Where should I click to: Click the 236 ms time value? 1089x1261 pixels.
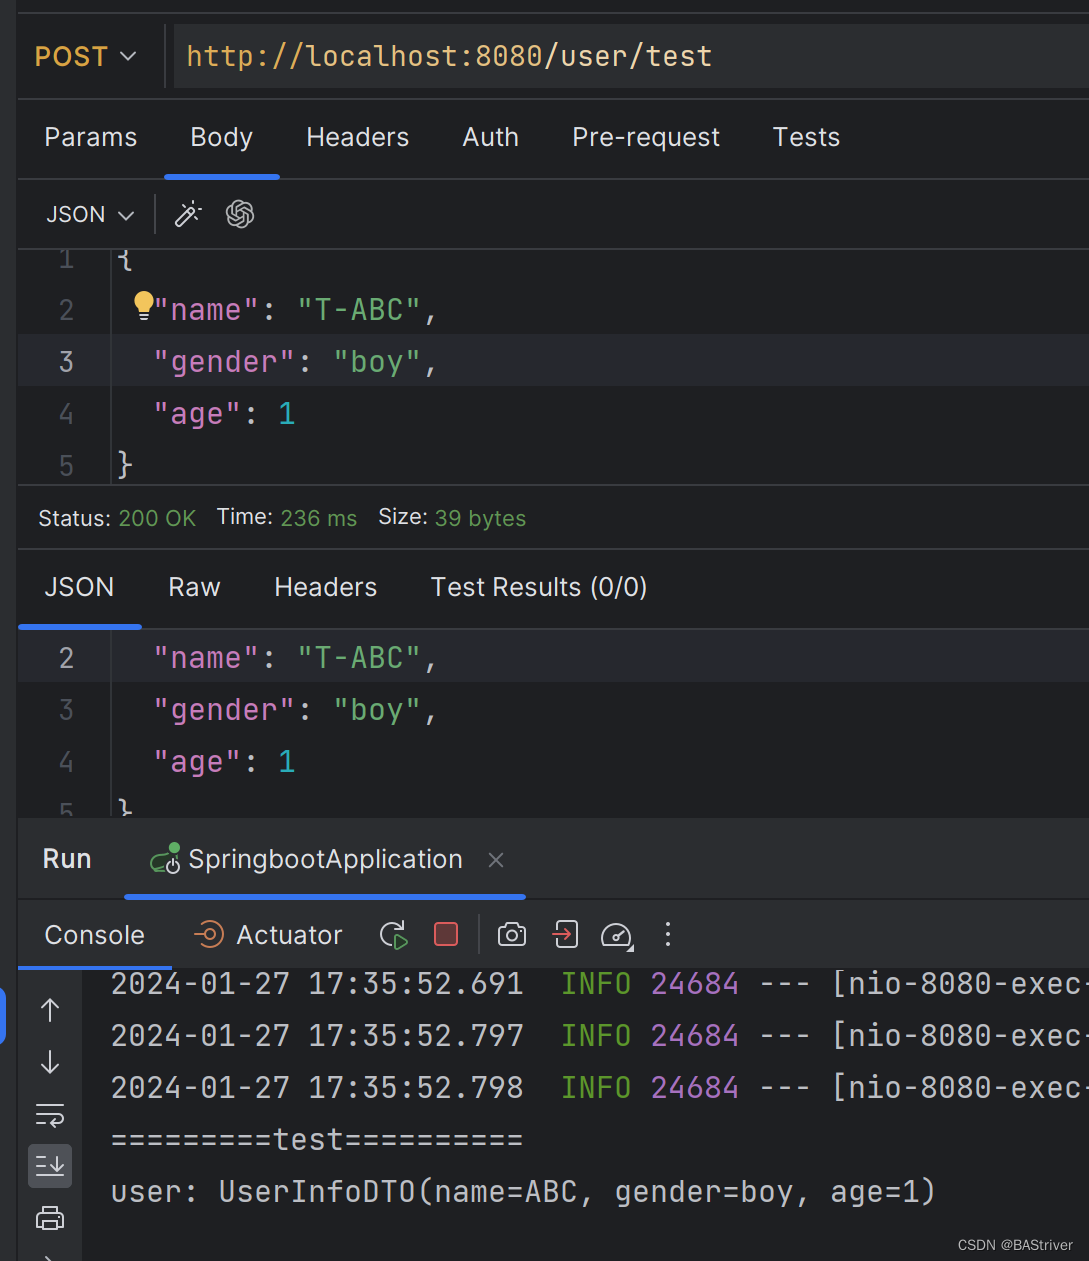point(319,518)
